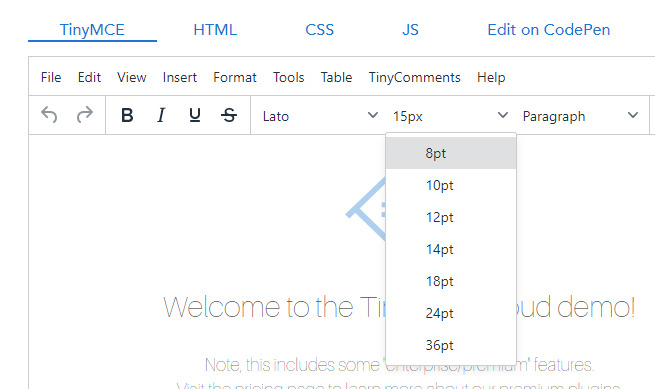
Task: Switch to the TinyMCE tab
Action: [x=92, y=30]
